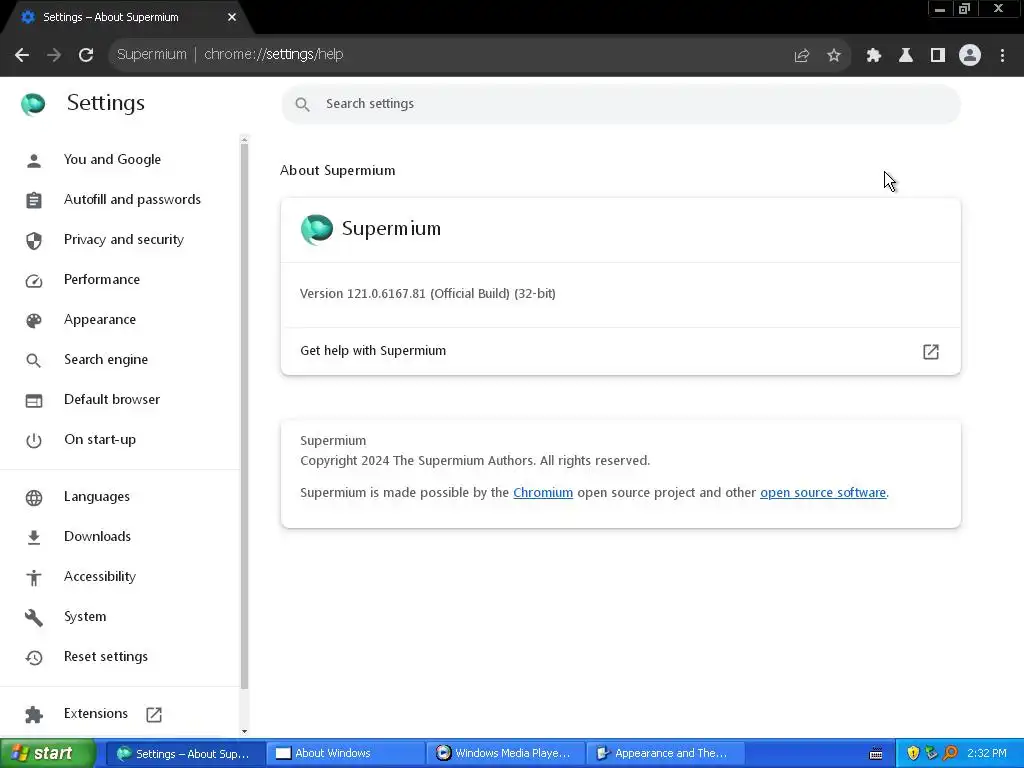Switch to Appearance and Themes taskbar item
The height and width of the screenshot is (768, 1024).
coord(665,754)
